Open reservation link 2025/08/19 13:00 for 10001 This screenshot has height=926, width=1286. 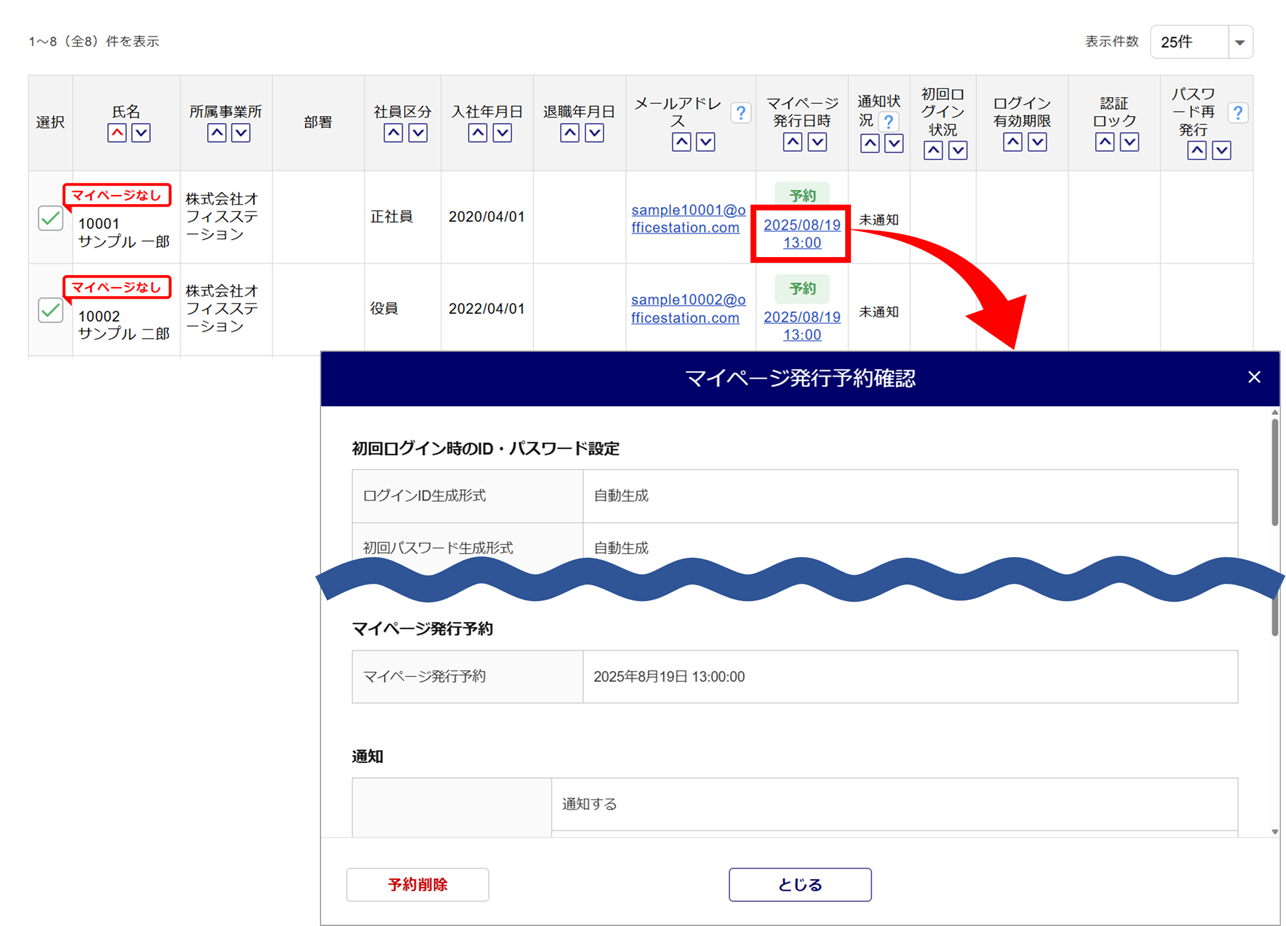click(x=802, y=233)
